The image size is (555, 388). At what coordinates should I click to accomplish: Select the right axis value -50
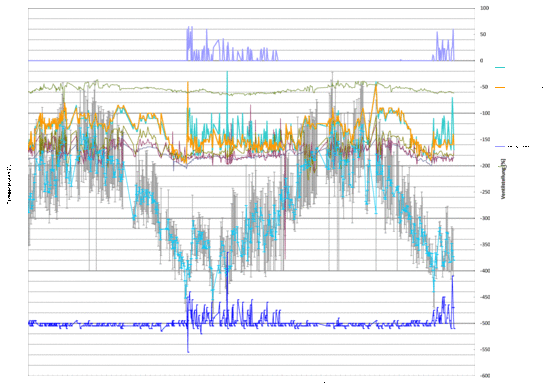point(484,87)
